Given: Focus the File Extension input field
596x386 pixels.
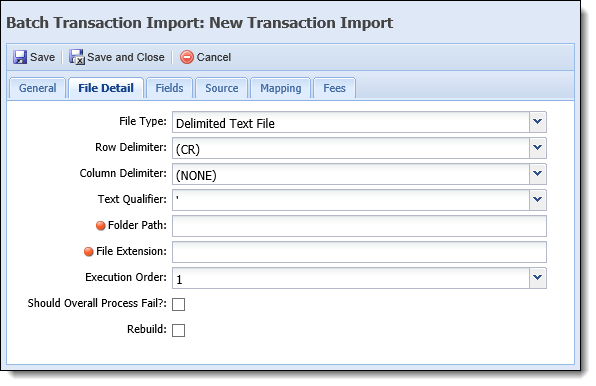Looking at the screenshot, I should pos(359,252).
